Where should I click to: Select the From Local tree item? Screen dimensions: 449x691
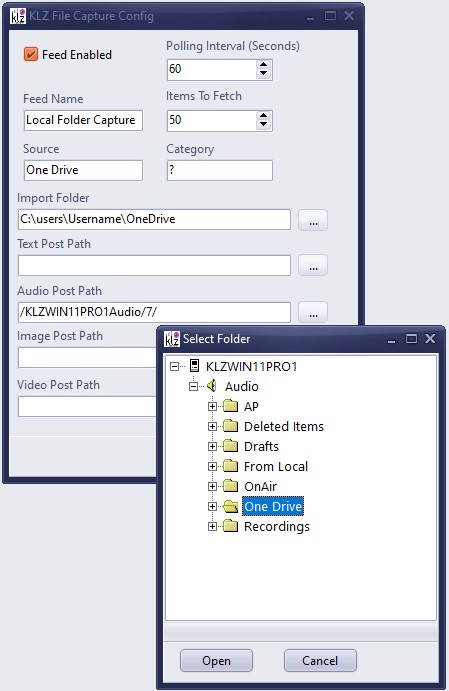(276, 466)
